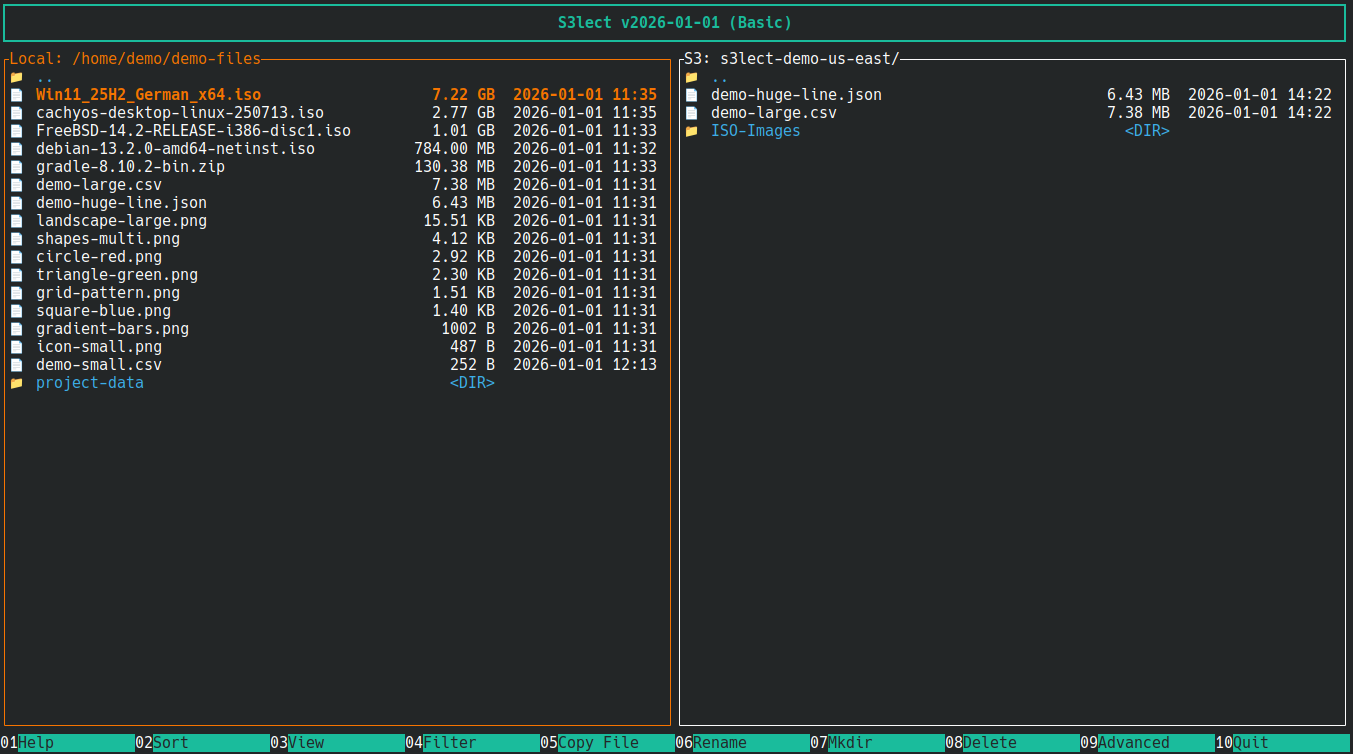Click the file icon next to Win11_25H2_German_x64.iso
The width and height of the screenshot is (1353, 754).
pos(16,94)
